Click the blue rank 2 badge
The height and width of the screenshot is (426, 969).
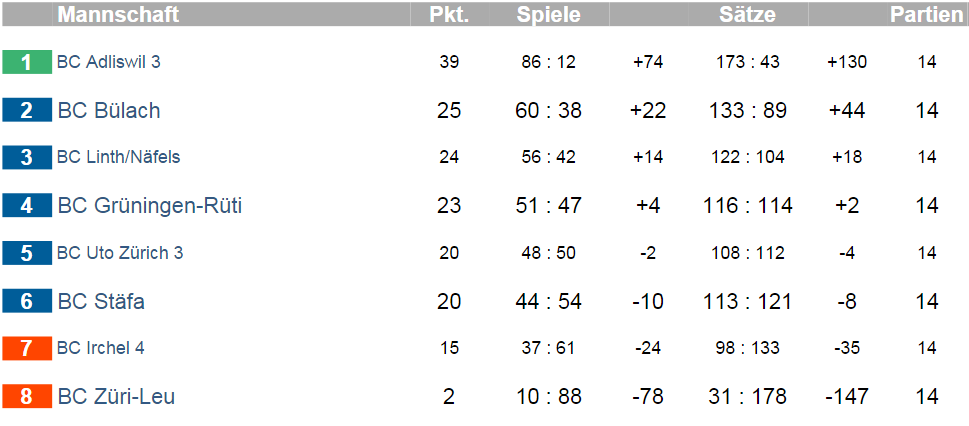(27, 110)
